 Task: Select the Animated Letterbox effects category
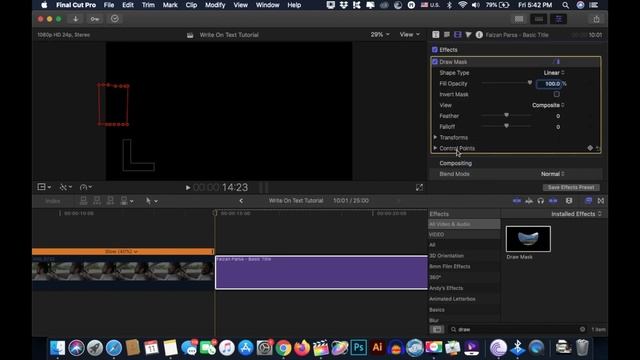452,299
